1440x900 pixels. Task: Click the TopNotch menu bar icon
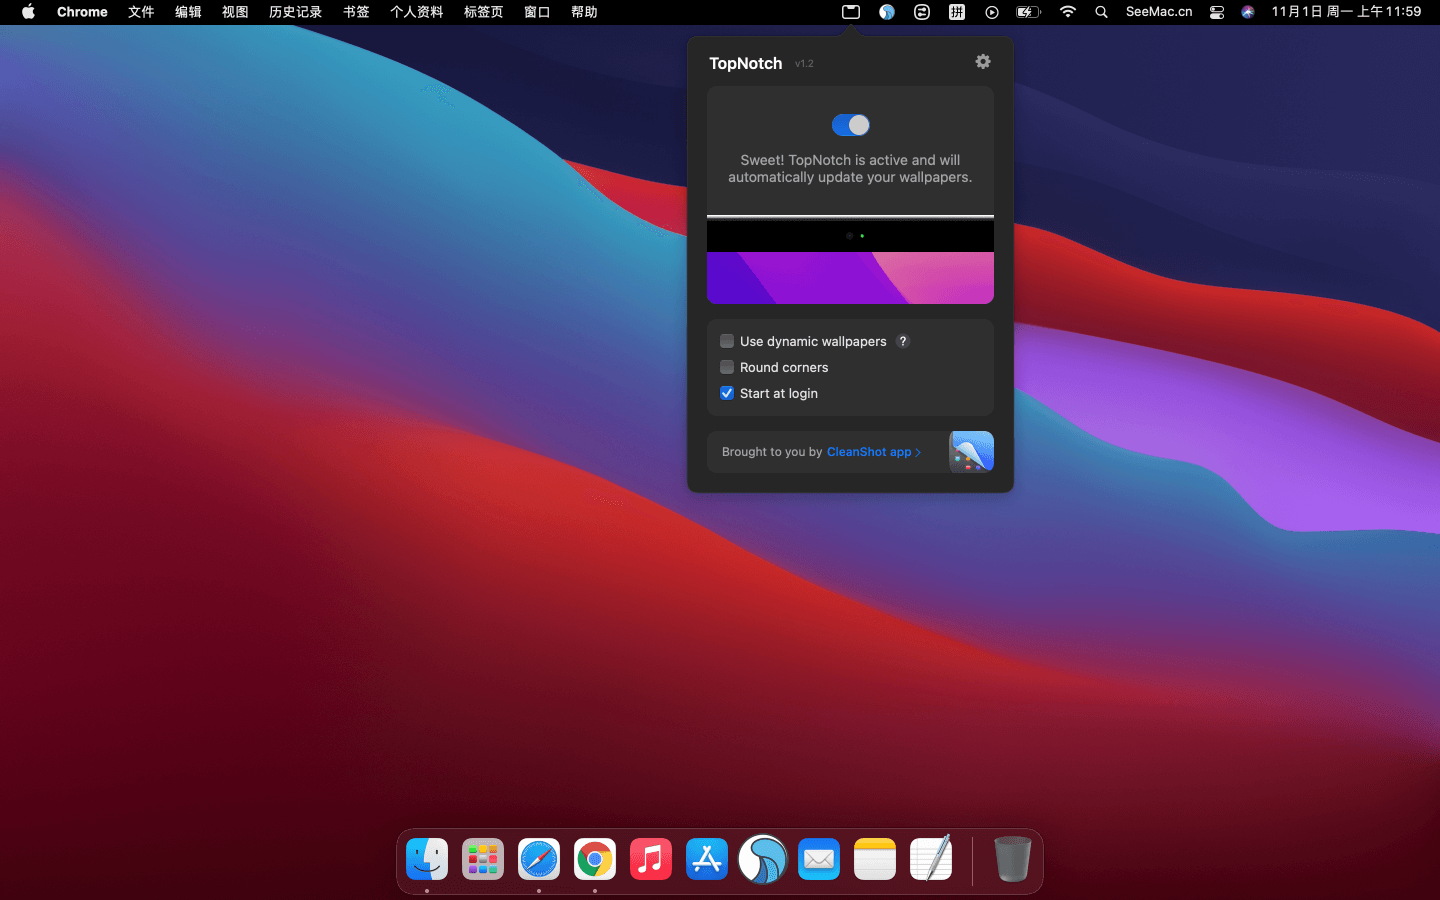point(851,12)
